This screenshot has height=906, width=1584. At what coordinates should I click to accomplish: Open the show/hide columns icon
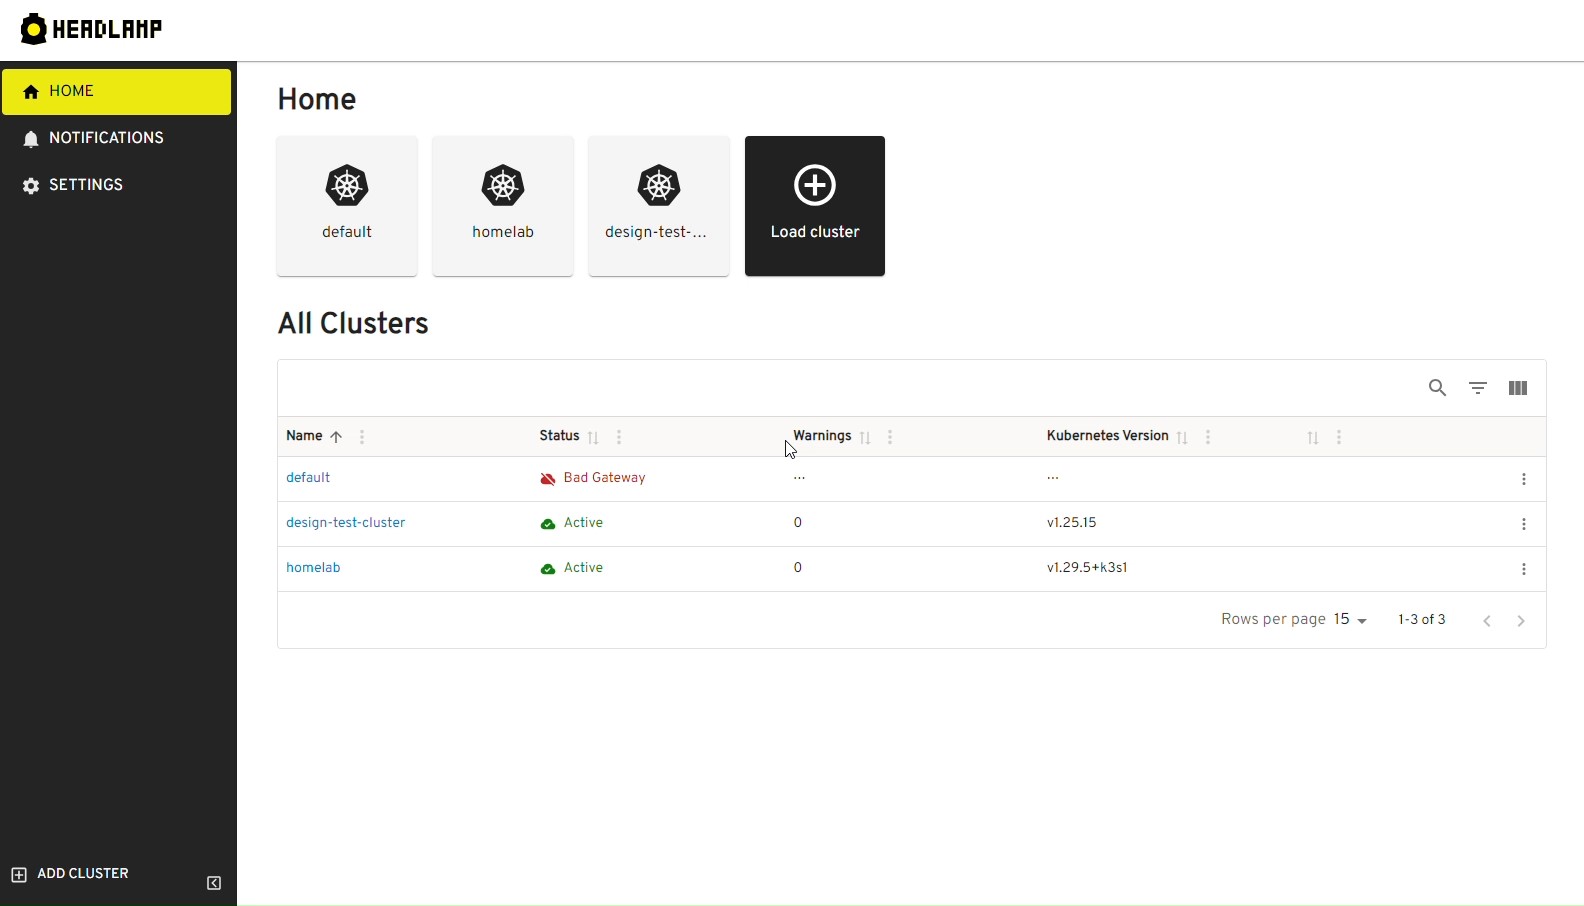[x=1518, y=389]
